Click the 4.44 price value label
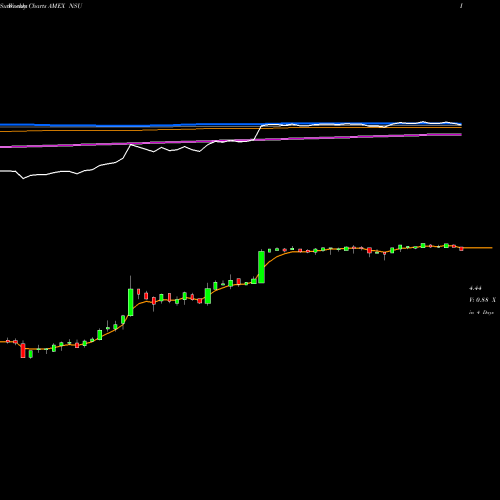 coord(475,288)
